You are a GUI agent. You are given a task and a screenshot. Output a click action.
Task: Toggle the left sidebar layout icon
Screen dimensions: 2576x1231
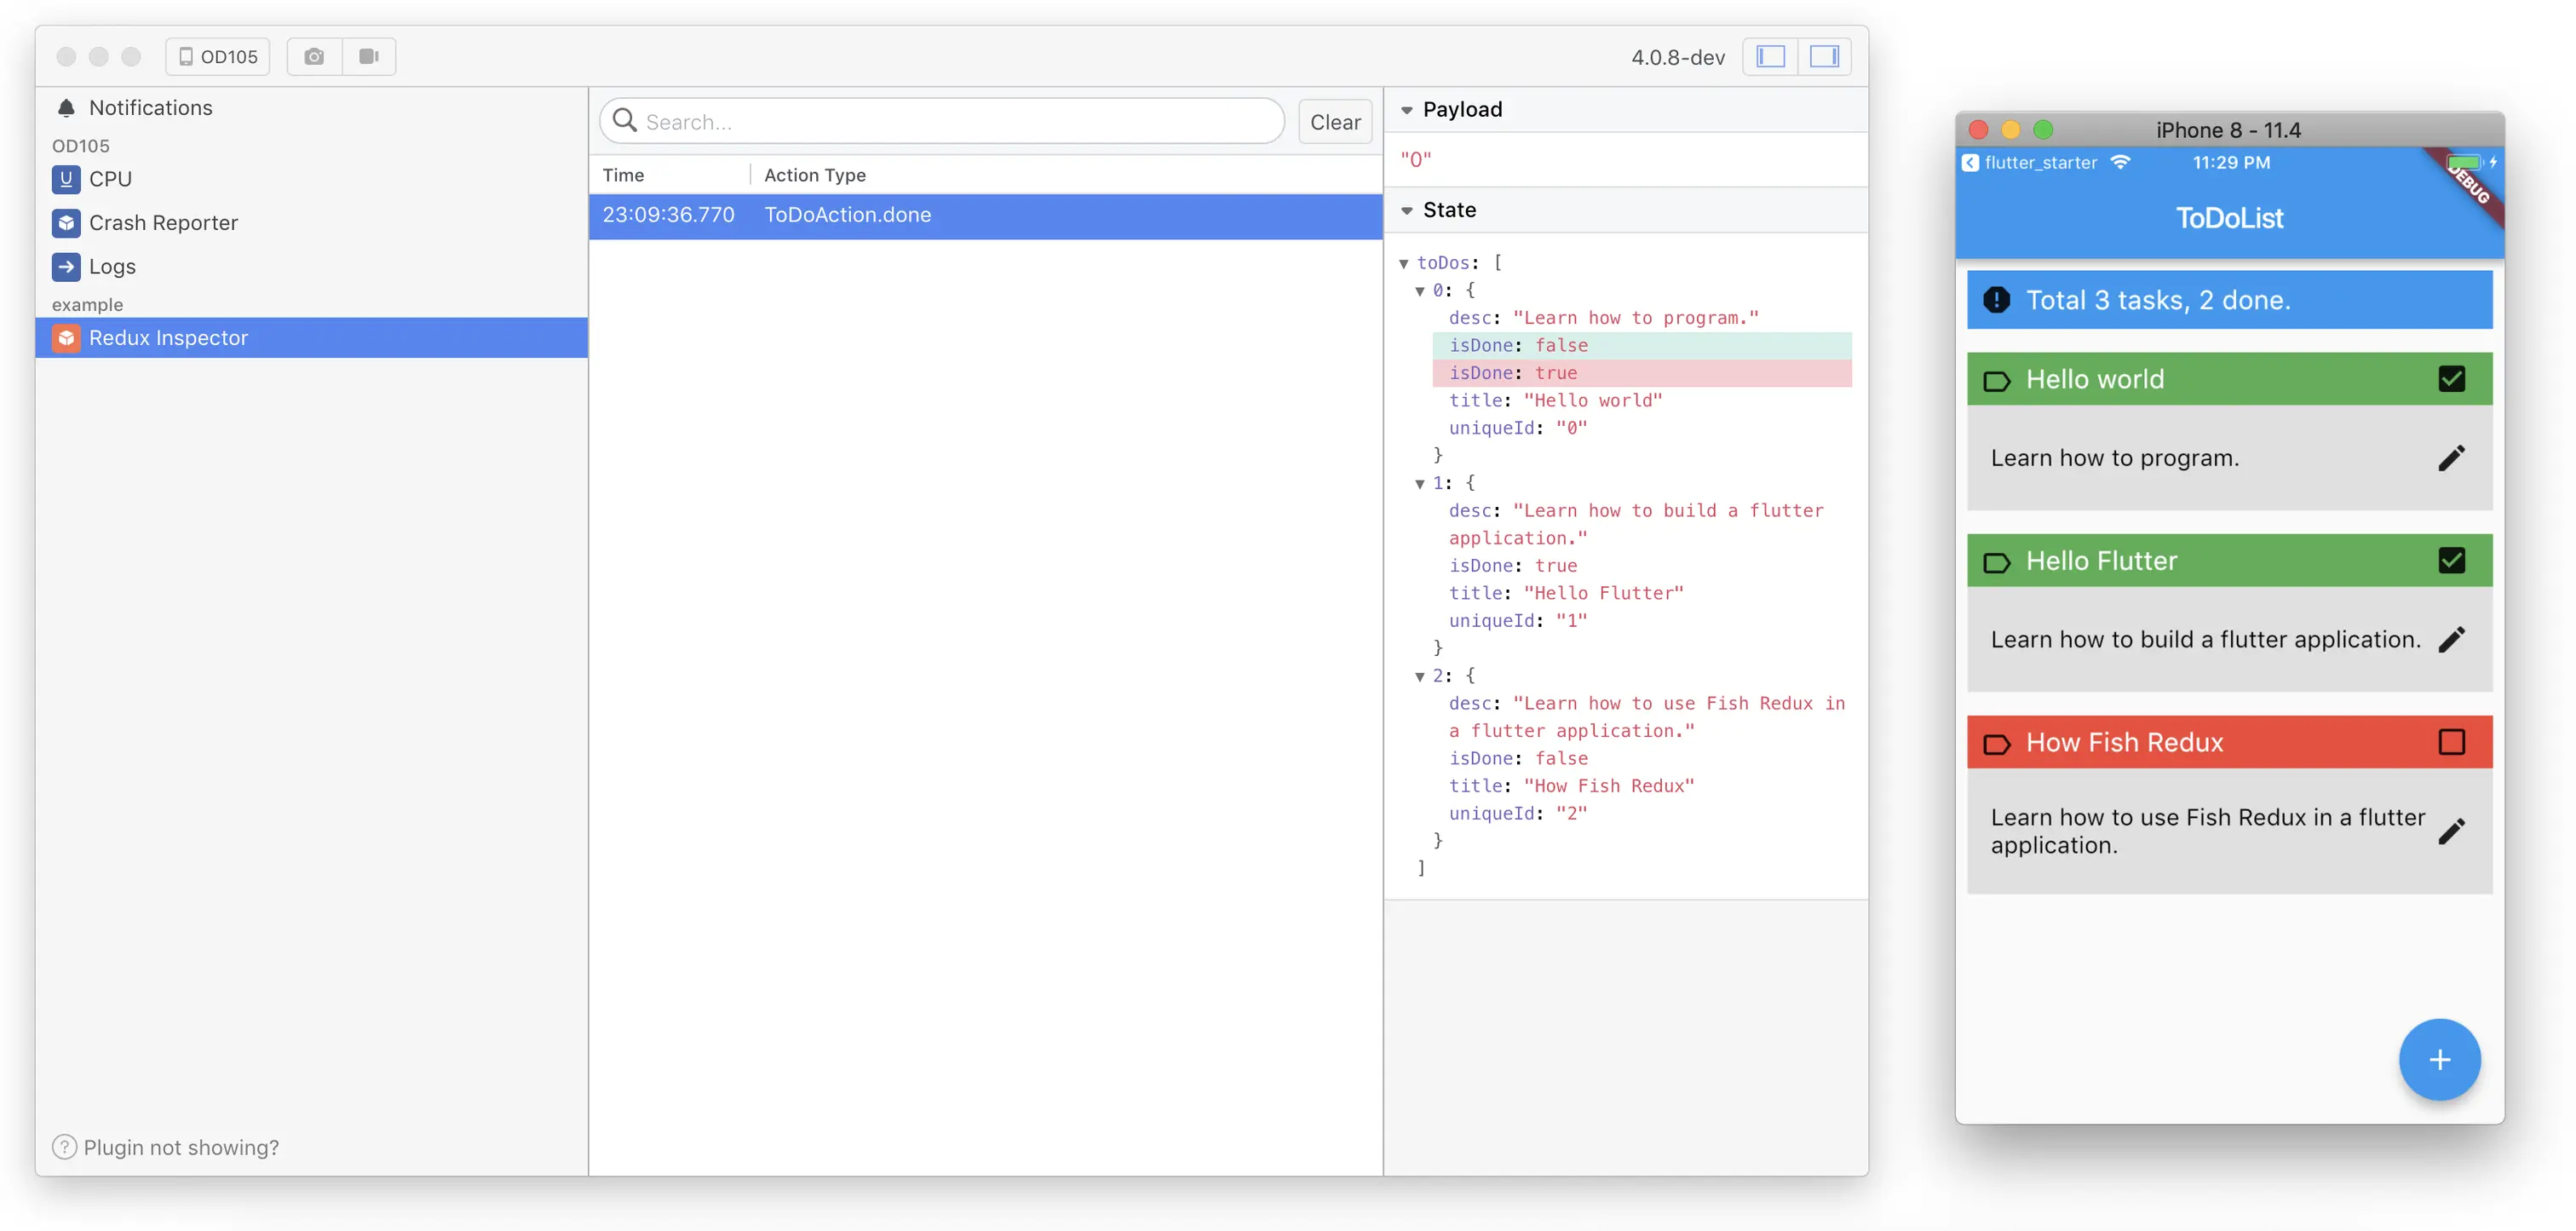(x=1770, y=57)
